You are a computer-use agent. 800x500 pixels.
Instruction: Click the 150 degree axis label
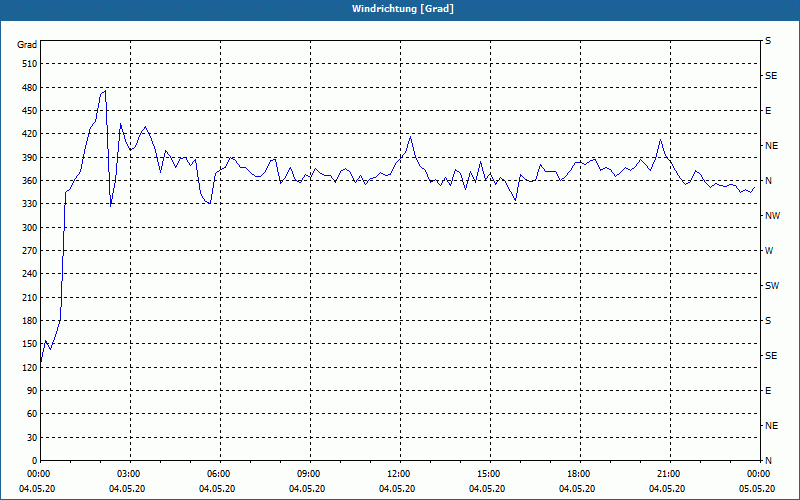pyautogui.click(x=30, y=344)
